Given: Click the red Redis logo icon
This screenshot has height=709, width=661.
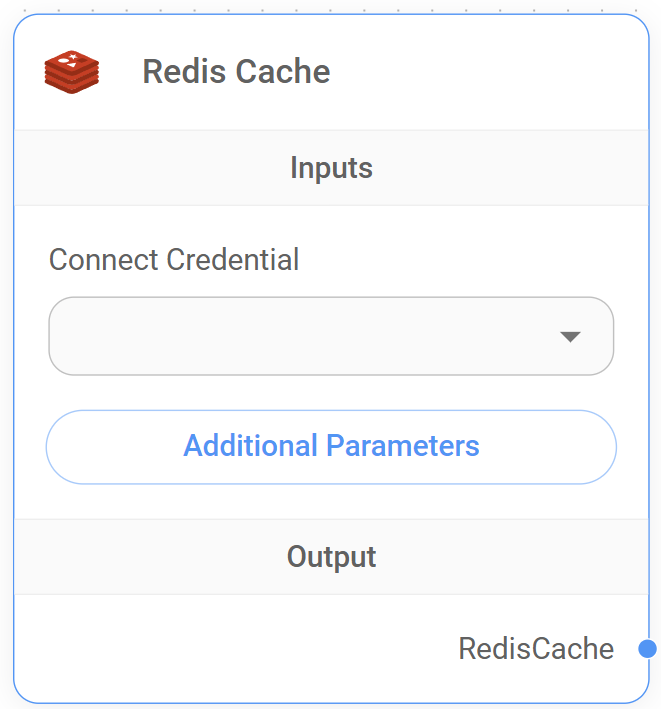Looking at the screenshot, I should pyautogui.click(x=71, y=72).
